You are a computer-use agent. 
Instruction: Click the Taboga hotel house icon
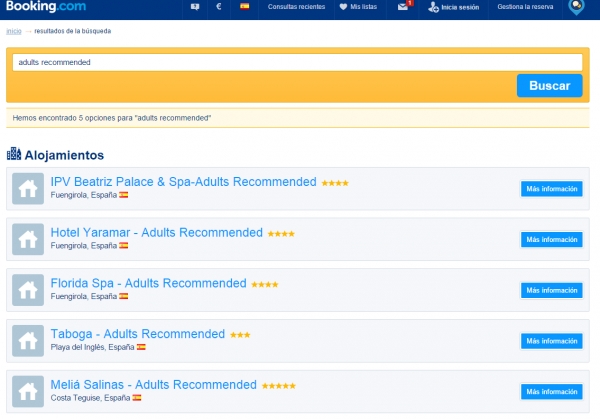tap(28, 341)
